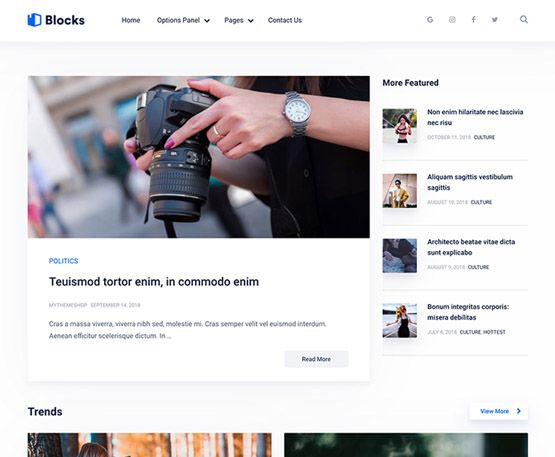This screenshot has height=457, width=555.
Task: Click the MYTHEMESHOP author name
Action: [x=68, y=305]
